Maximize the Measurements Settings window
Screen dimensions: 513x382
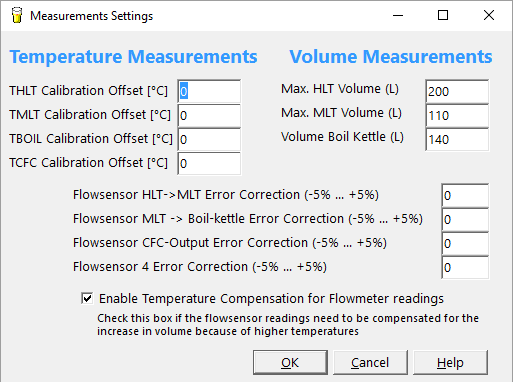[443, 15]
